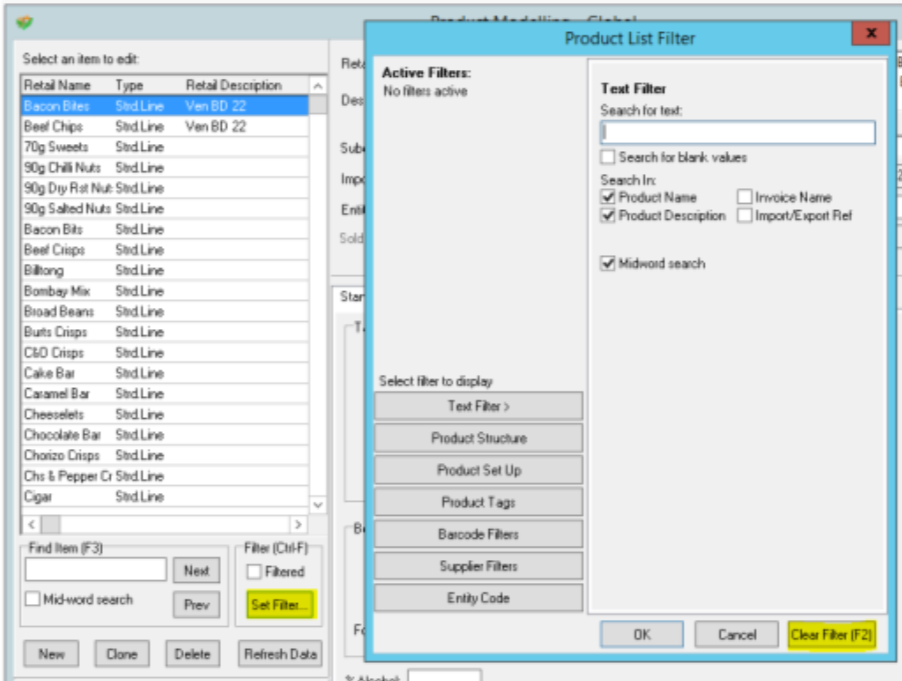Enable Search for blank values checkbox

coord(608,157)
